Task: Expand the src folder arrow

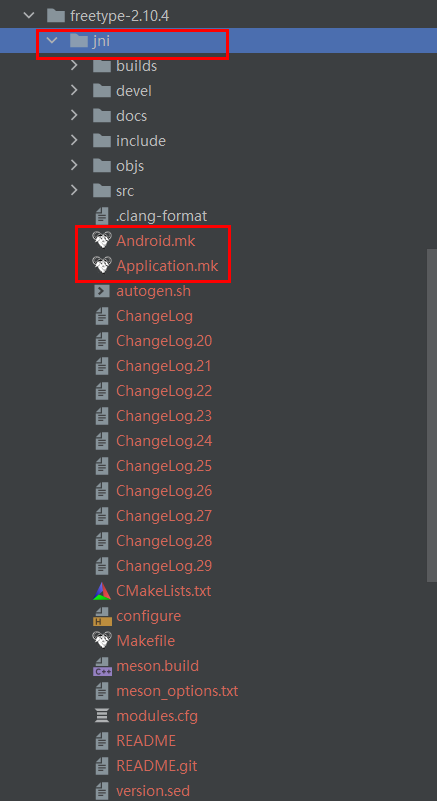Action: pos(74,191)
